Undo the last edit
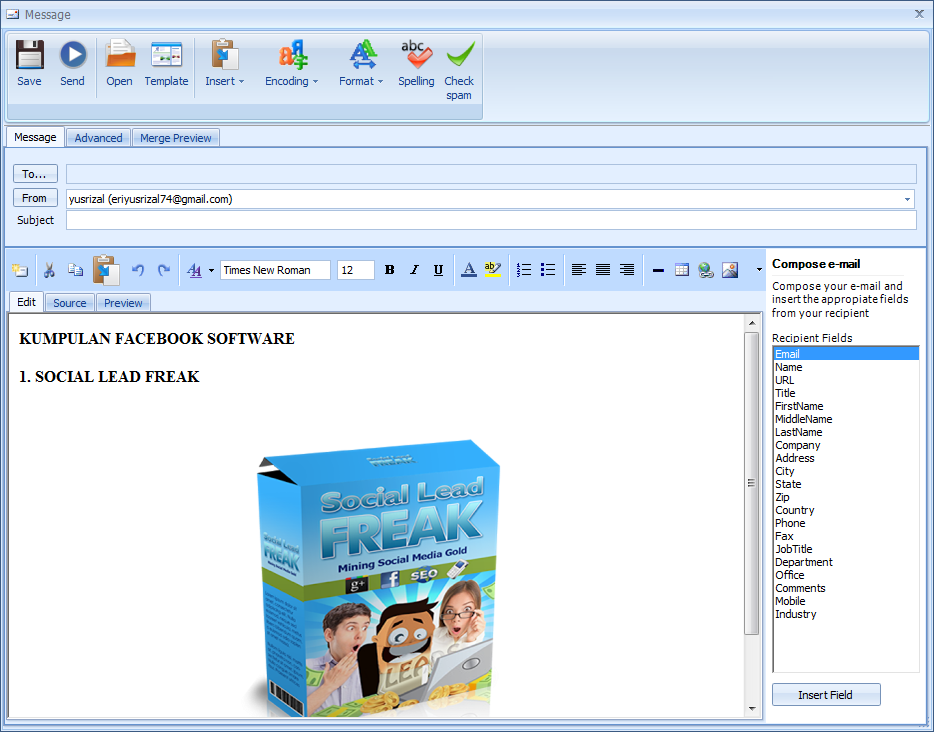The height and width of the screenshot is (732, 934). click(138, 270)
